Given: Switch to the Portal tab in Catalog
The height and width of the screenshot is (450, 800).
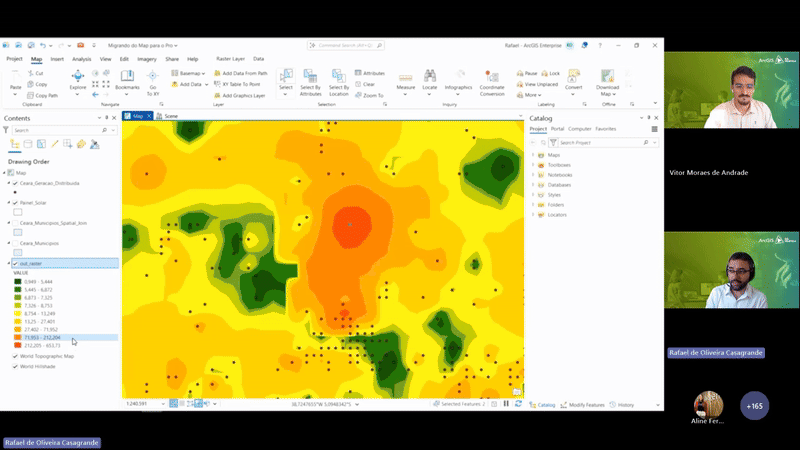Looking at the screenshot, I should click(x=557, y=129).
